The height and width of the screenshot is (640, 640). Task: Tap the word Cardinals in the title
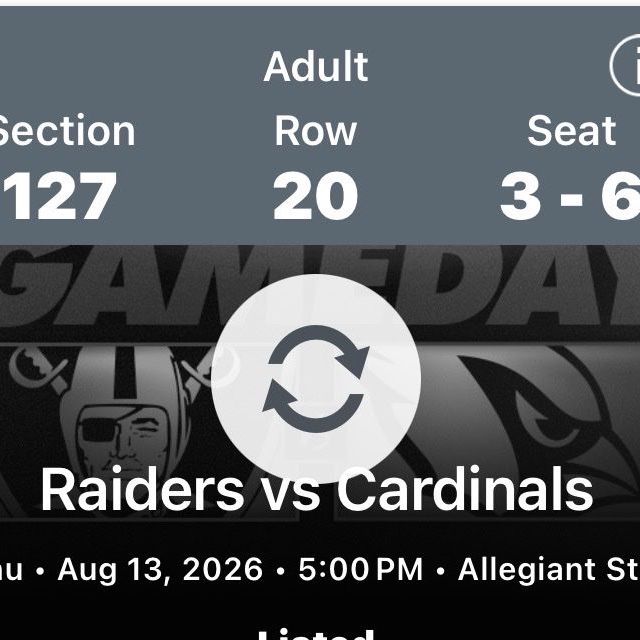464,489
